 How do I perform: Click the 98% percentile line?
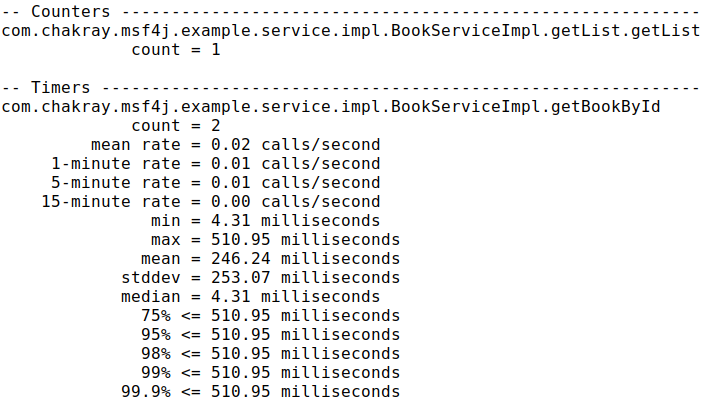coord(270,354)
